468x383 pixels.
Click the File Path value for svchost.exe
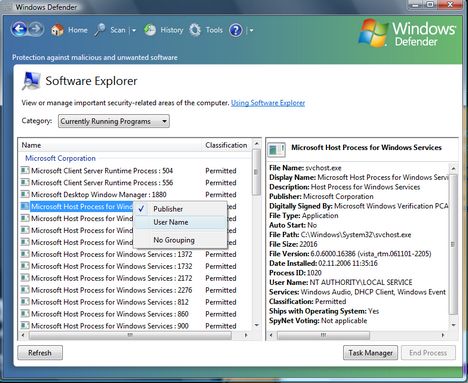(x=356, y=235)
